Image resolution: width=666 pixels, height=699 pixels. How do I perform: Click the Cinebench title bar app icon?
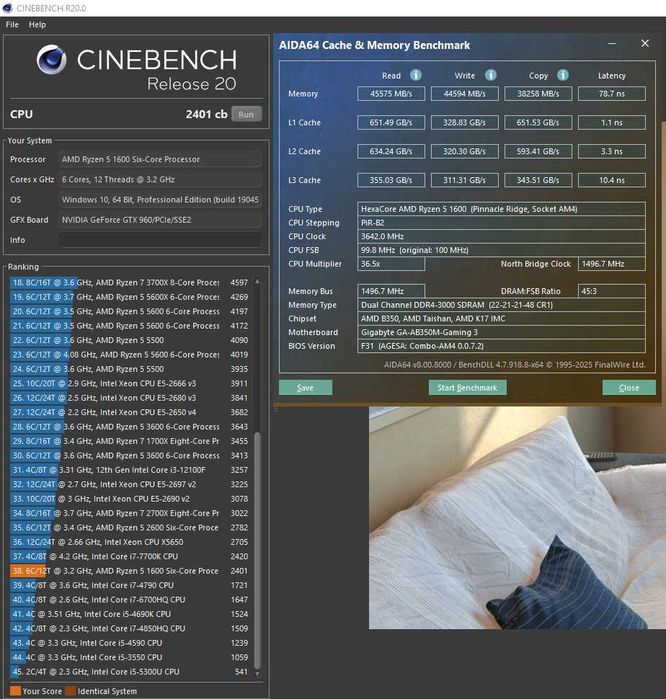[7, 8]
